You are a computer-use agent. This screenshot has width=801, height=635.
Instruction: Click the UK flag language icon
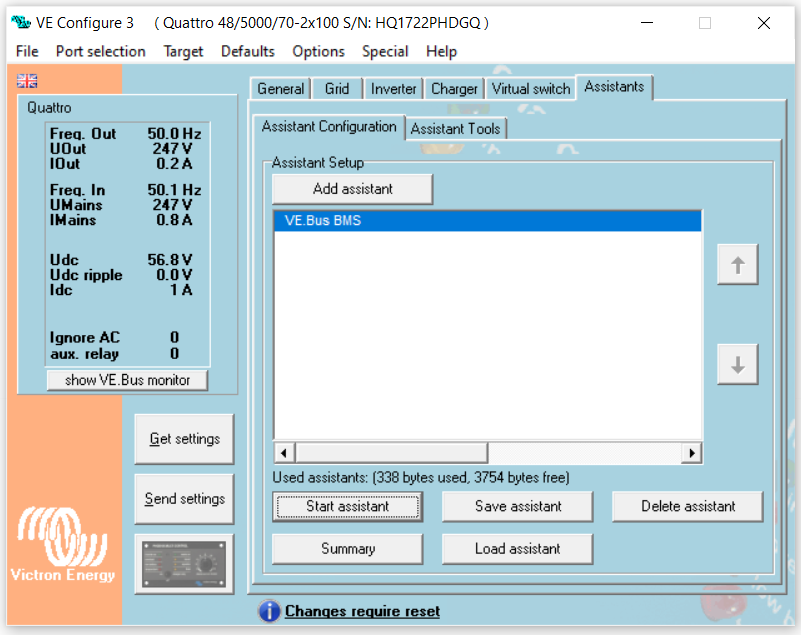click(x=27, y=81)
